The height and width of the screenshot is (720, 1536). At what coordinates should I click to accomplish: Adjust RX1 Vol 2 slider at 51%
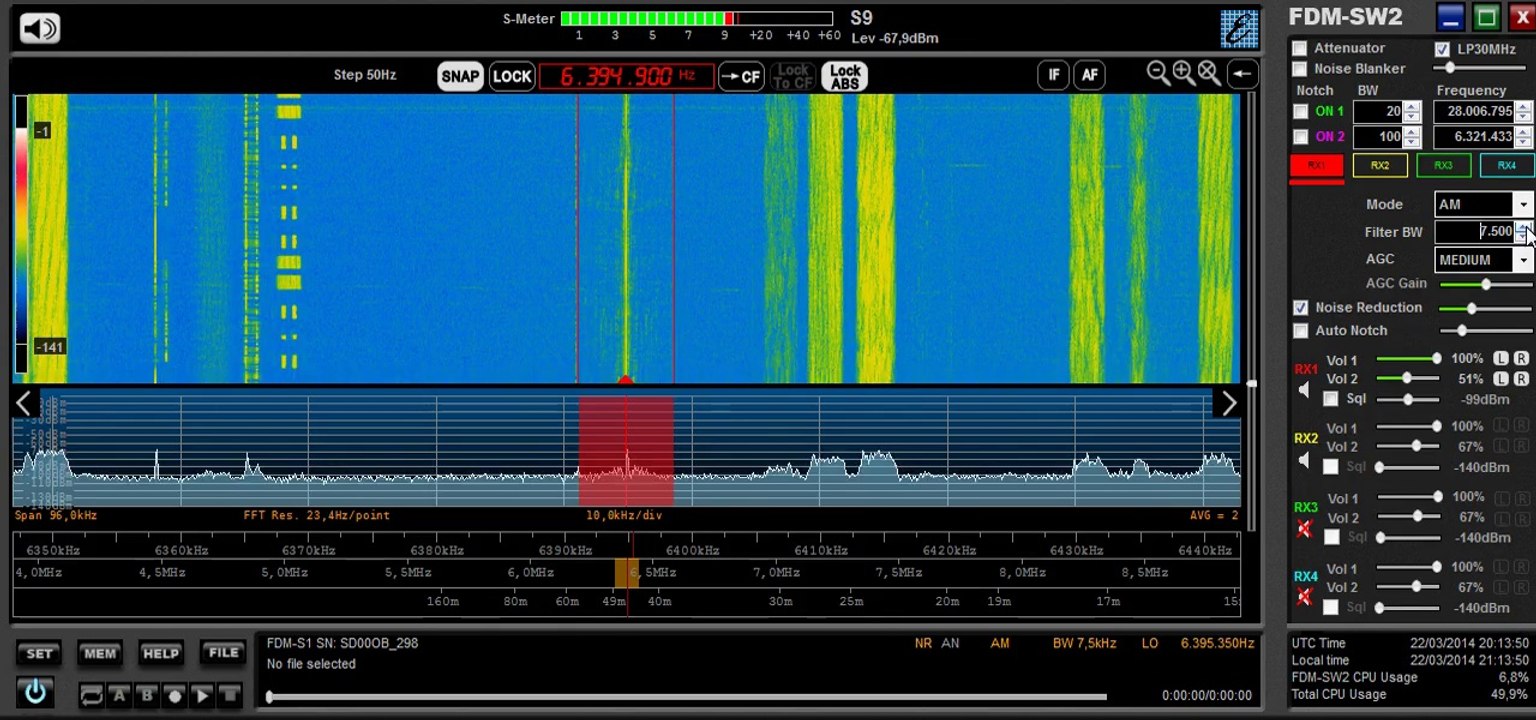tap(1408, 379)
